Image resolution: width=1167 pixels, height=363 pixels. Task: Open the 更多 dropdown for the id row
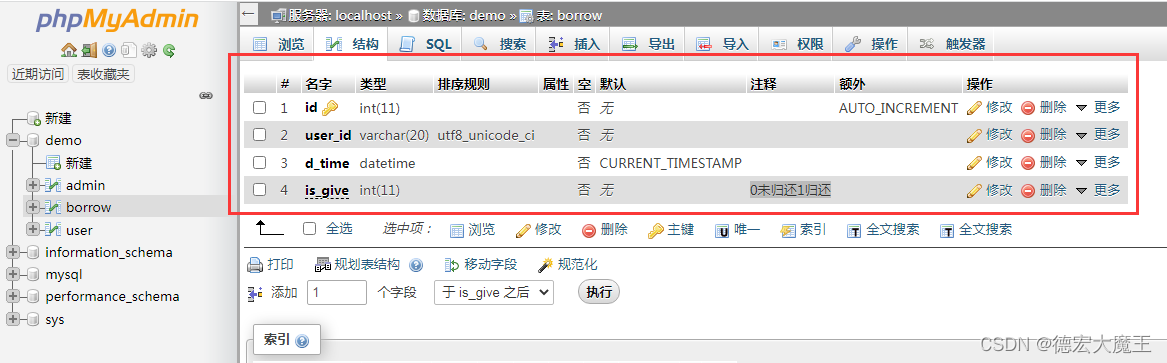[x=1098, y=108]
